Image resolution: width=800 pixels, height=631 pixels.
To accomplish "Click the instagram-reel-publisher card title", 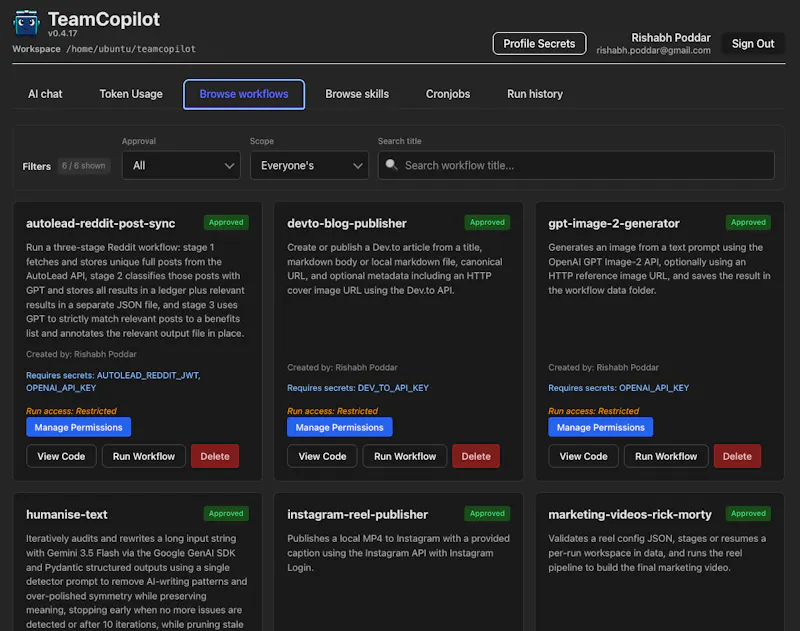I will point(358,514).
